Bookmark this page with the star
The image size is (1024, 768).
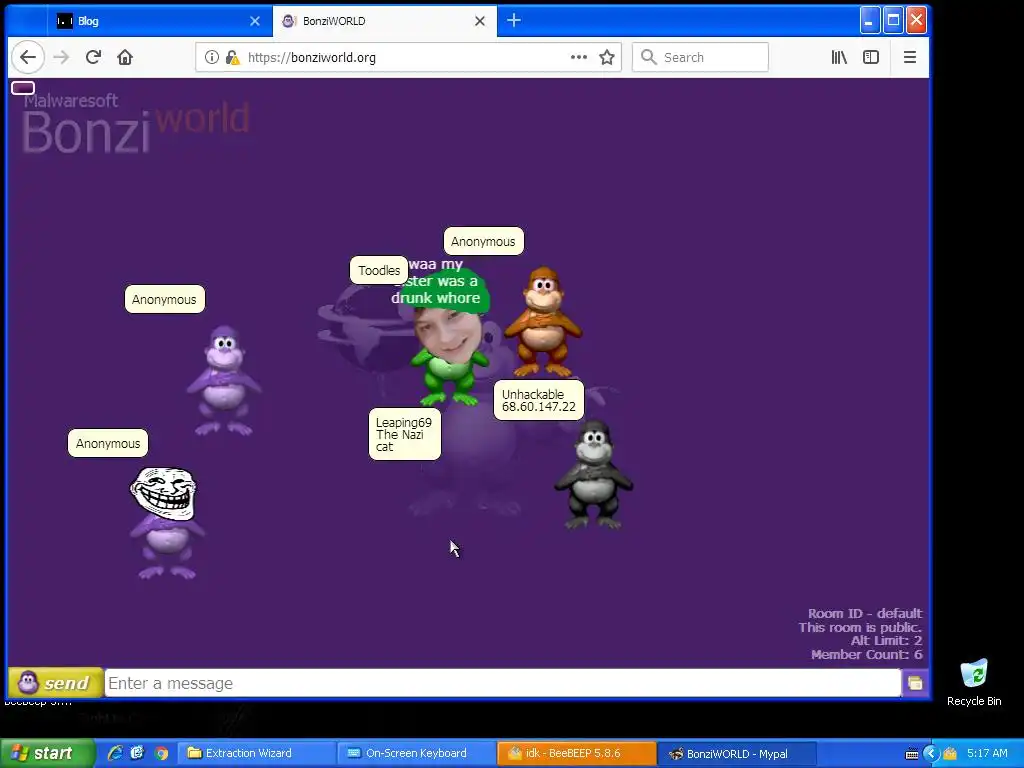607,57
